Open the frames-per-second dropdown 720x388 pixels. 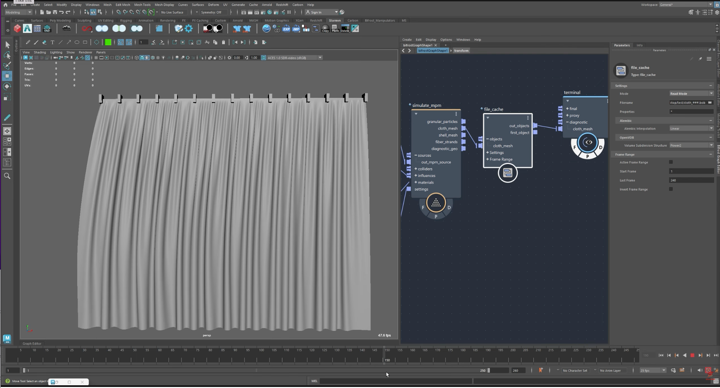[652, 370]
